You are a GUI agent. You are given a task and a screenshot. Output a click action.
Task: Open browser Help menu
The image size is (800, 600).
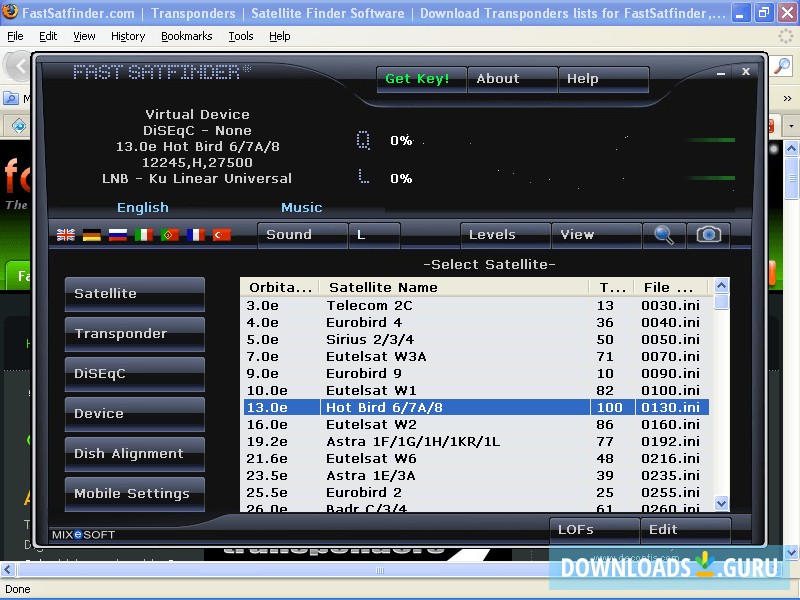click(x=280, y=36)
